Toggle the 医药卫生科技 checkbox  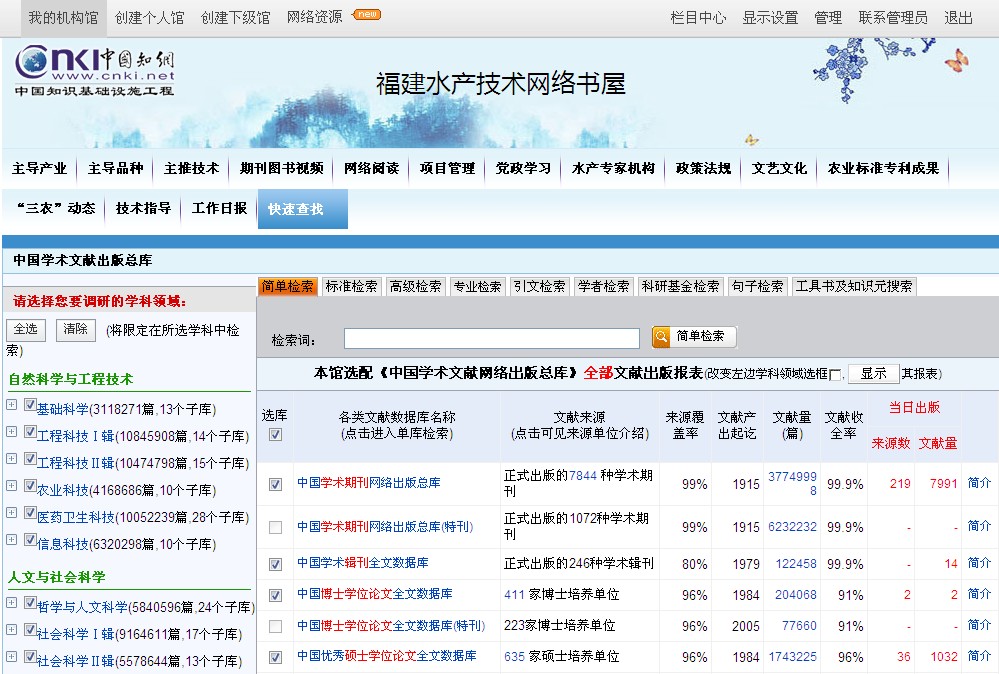pos(30,512)
